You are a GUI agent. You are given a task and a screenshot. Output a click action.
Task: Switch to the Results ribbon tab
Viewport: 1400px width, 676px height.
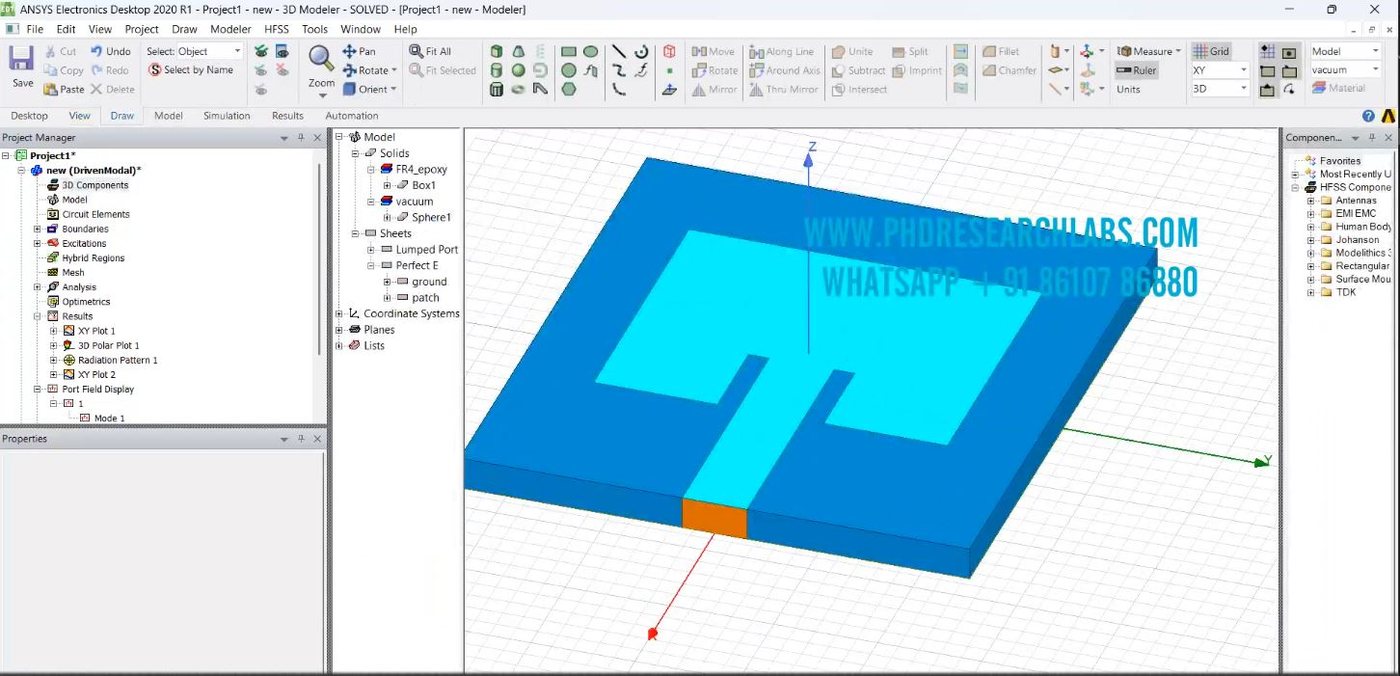pos(288,116)
